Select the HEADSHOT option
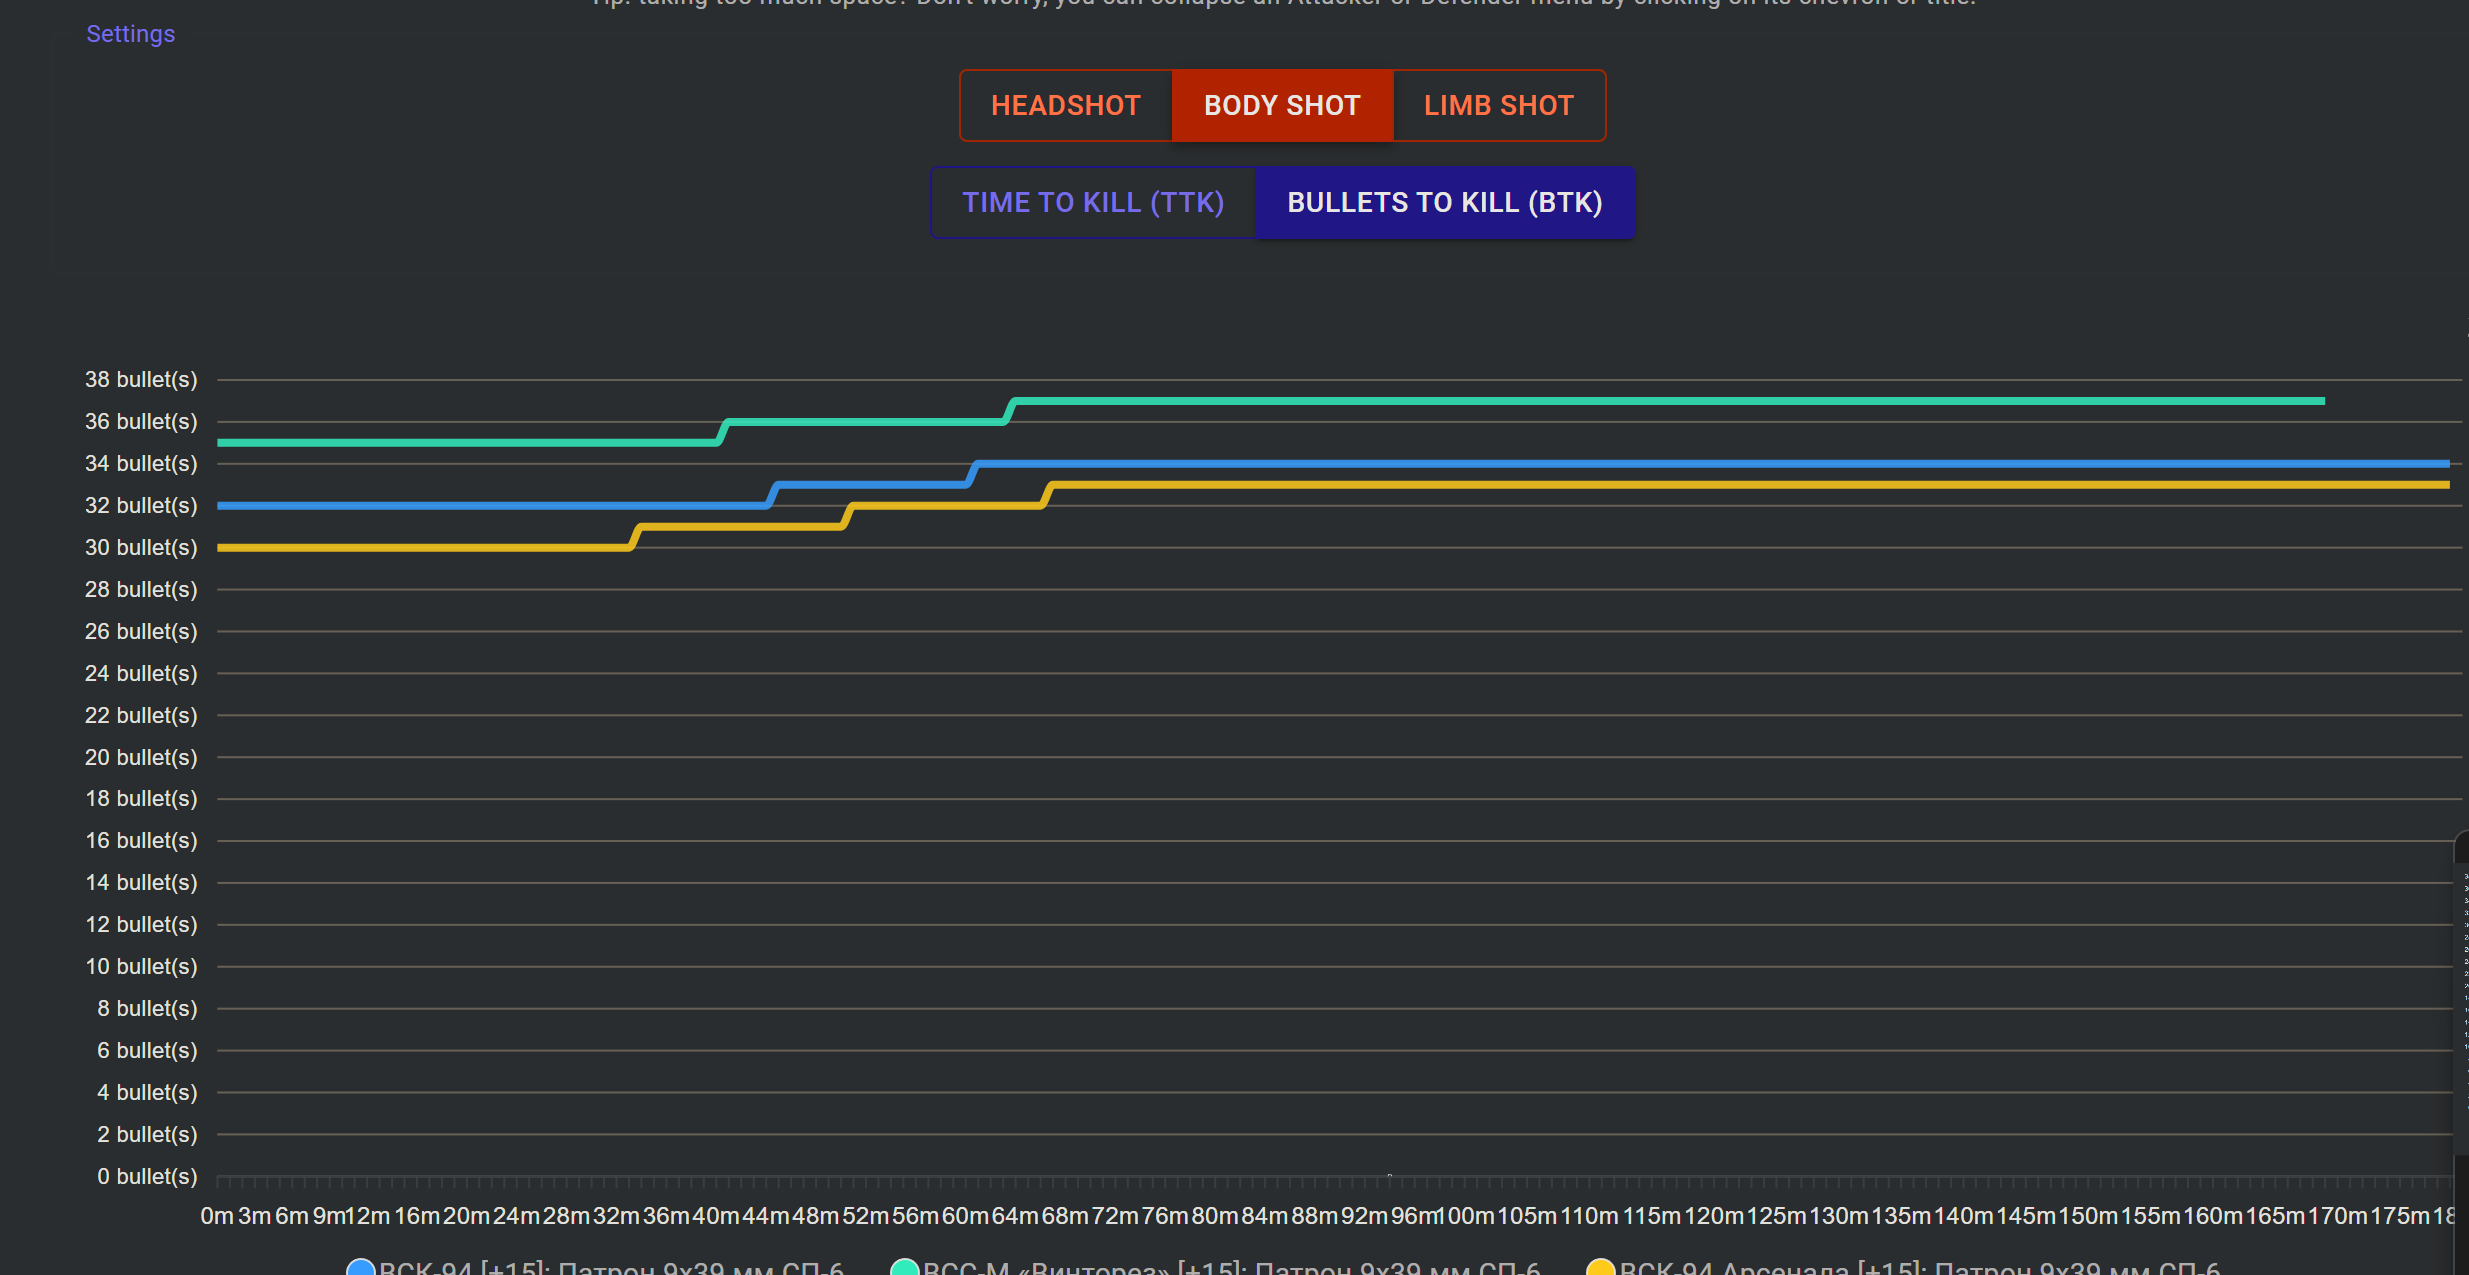Screen dimensions: 2469x1275 click(x=1065, y=105)
